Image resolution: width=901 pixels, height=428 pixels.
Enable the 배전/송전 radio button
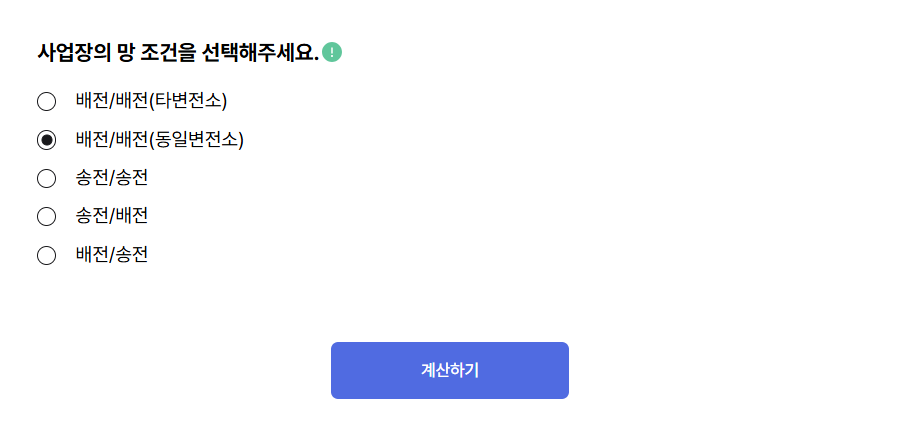click(x=46, y=256)
